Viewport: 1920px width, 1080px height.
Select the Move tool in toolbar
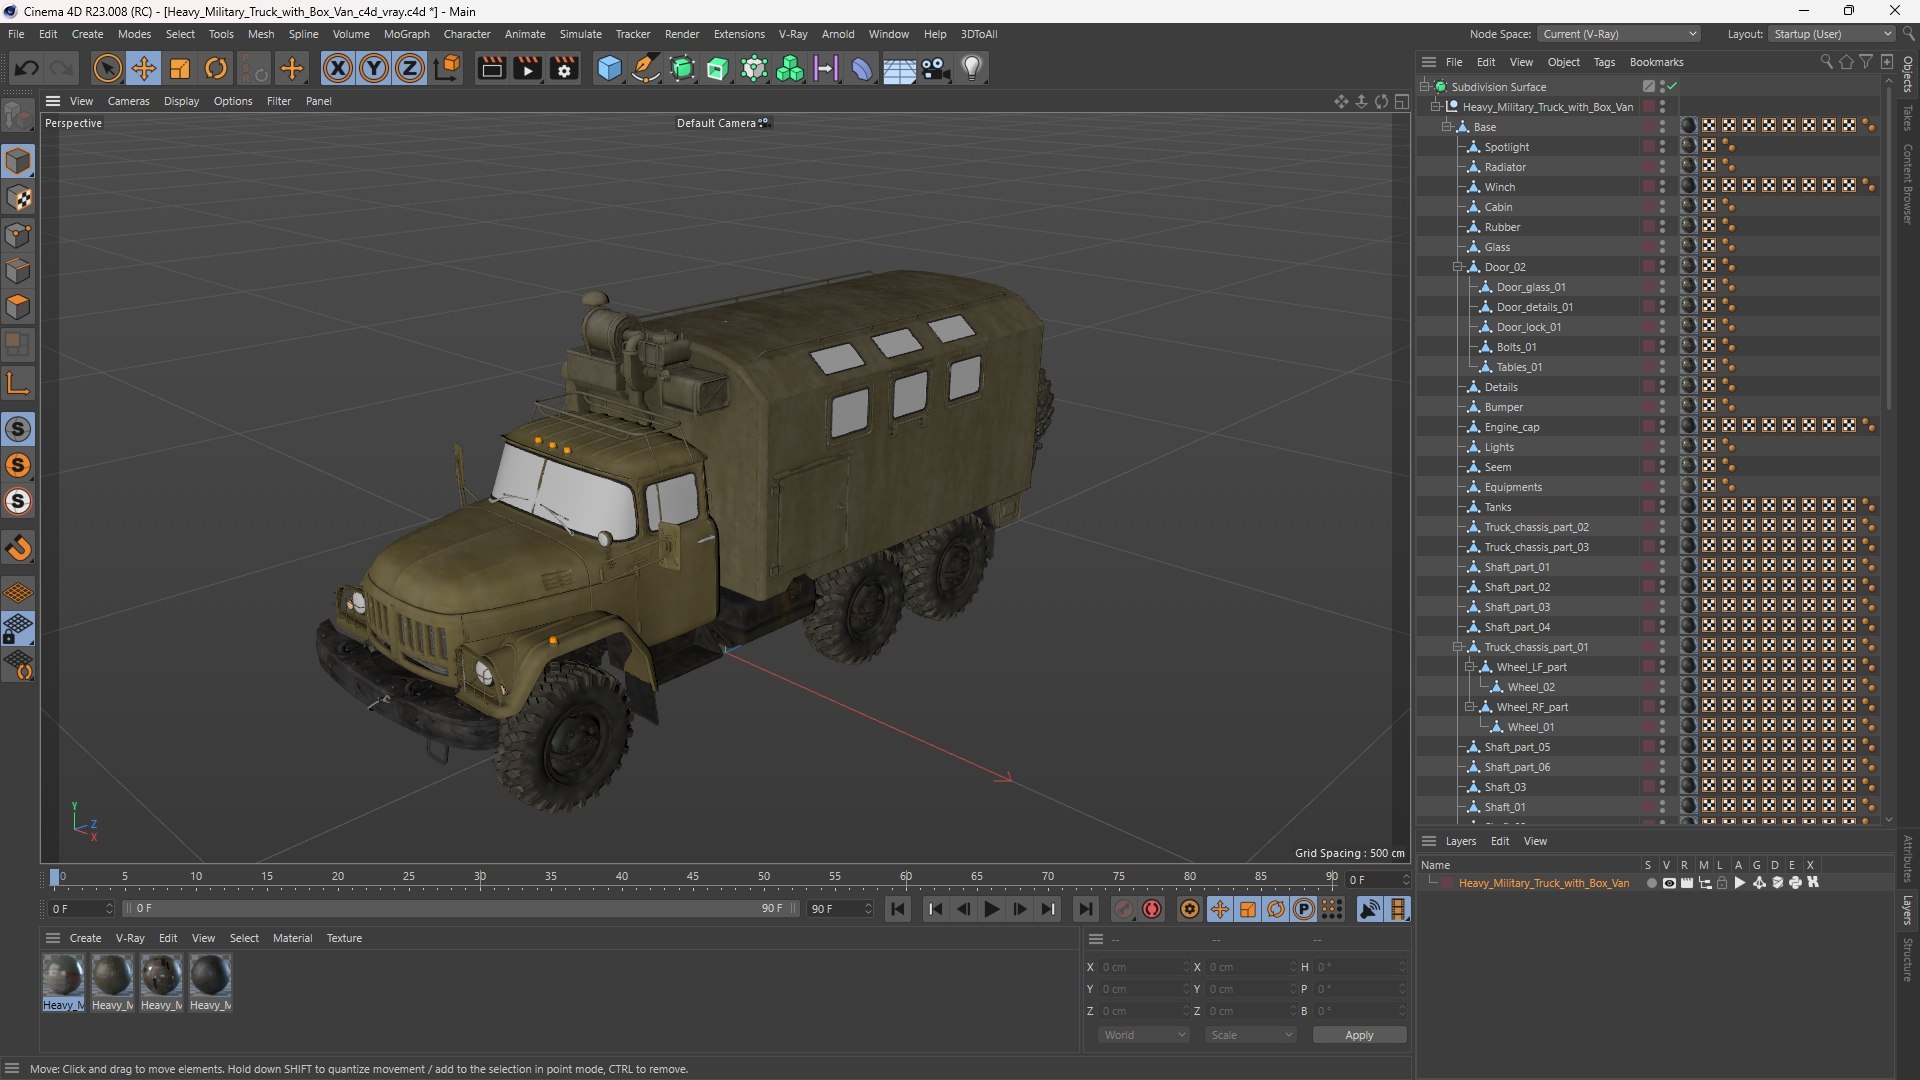(144, 68)
